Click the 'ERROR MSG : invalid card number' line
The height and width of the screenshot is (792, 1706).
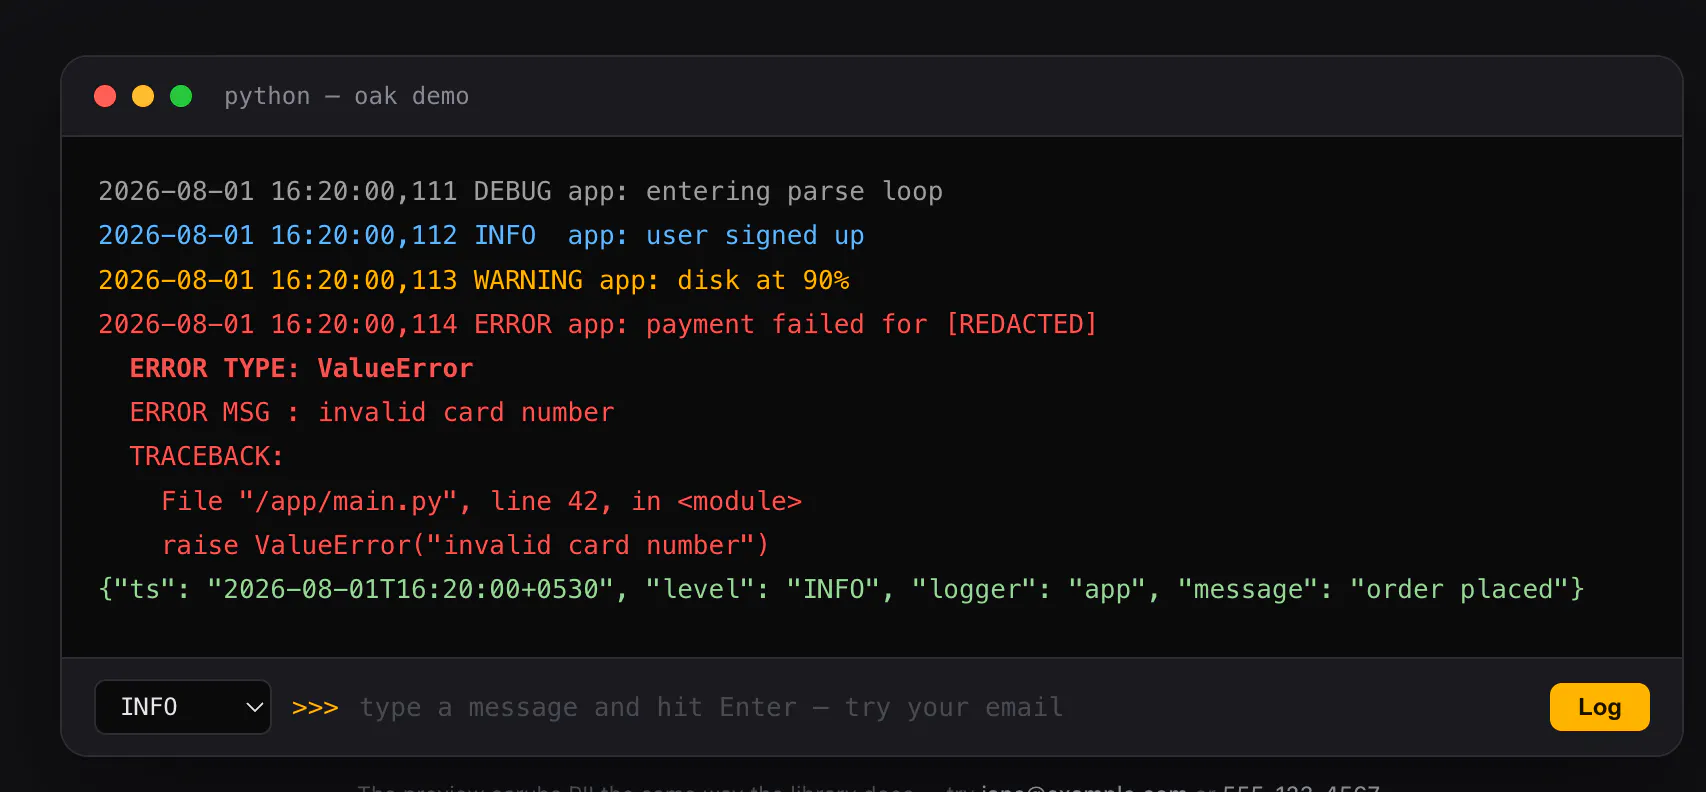(x=372, y=412)
